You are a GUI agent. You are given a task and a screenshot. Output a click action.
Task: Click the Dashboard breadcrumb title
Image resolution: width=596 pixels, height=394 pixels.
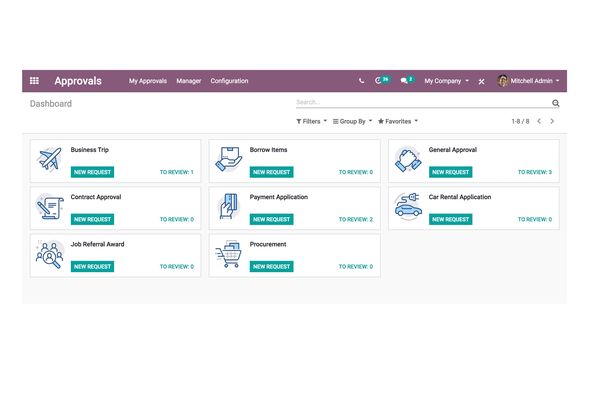click(51, 104)
